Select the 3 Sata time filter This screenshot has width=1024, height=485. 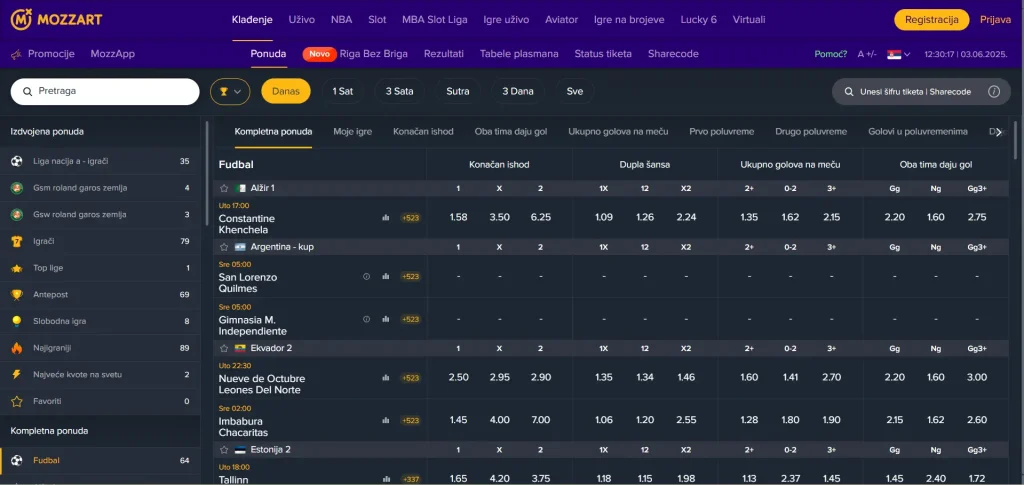pyautogui.click(x=399, y=91)
